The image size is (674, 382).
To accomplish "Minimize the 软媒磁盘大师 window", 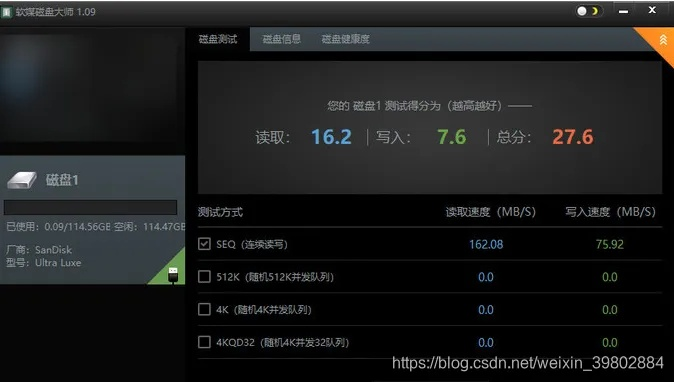I will click(x=623, y=12).
